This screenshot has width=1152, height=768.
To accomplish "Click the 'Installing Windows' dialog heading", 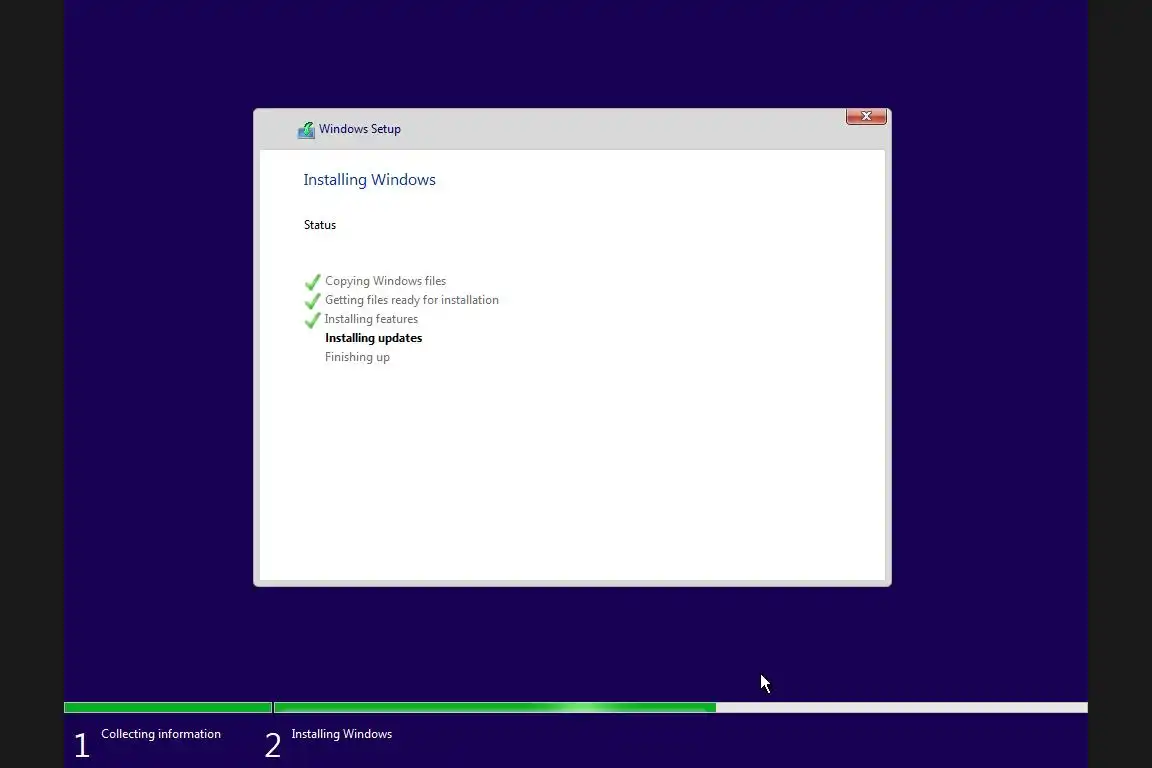I will coord(370,180).
